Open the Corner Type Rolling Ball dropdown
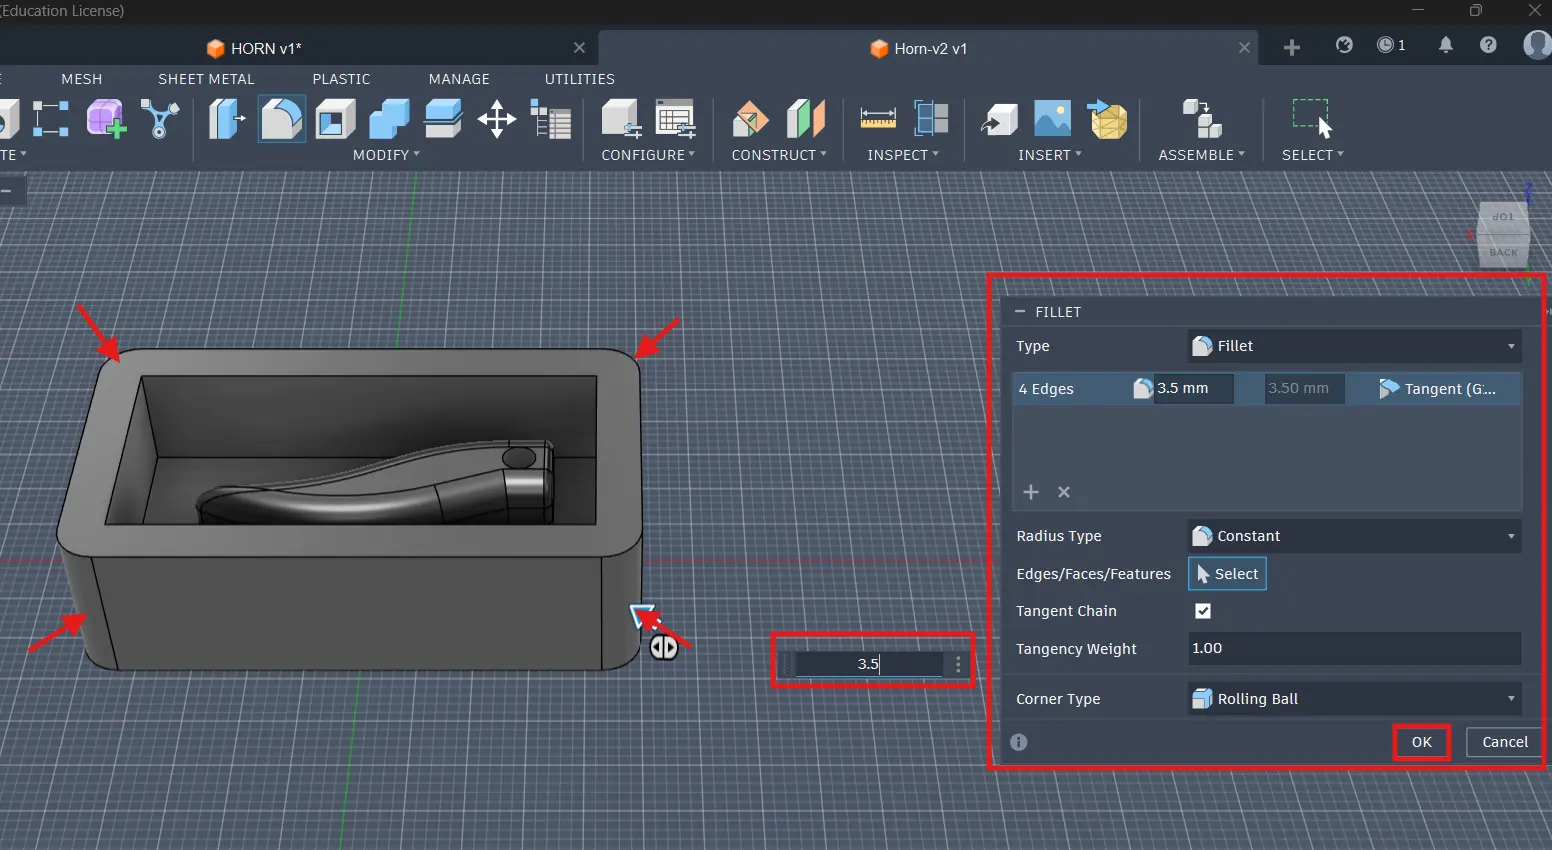Viewport: 1552px width, 850px height. pos(1355,699)
